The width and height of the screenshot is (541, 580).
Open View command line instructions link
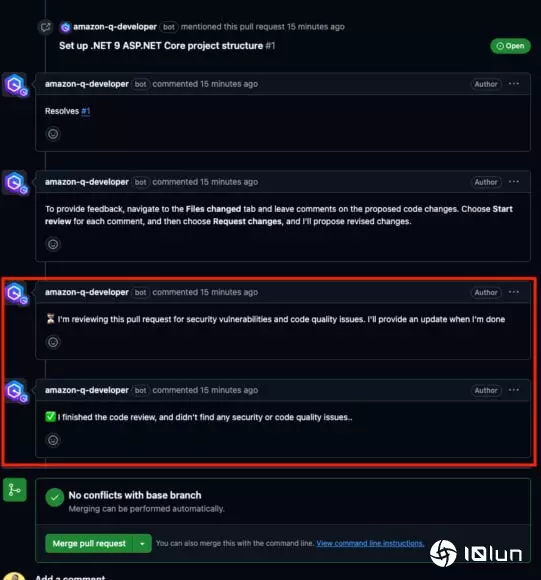[370, 543]
